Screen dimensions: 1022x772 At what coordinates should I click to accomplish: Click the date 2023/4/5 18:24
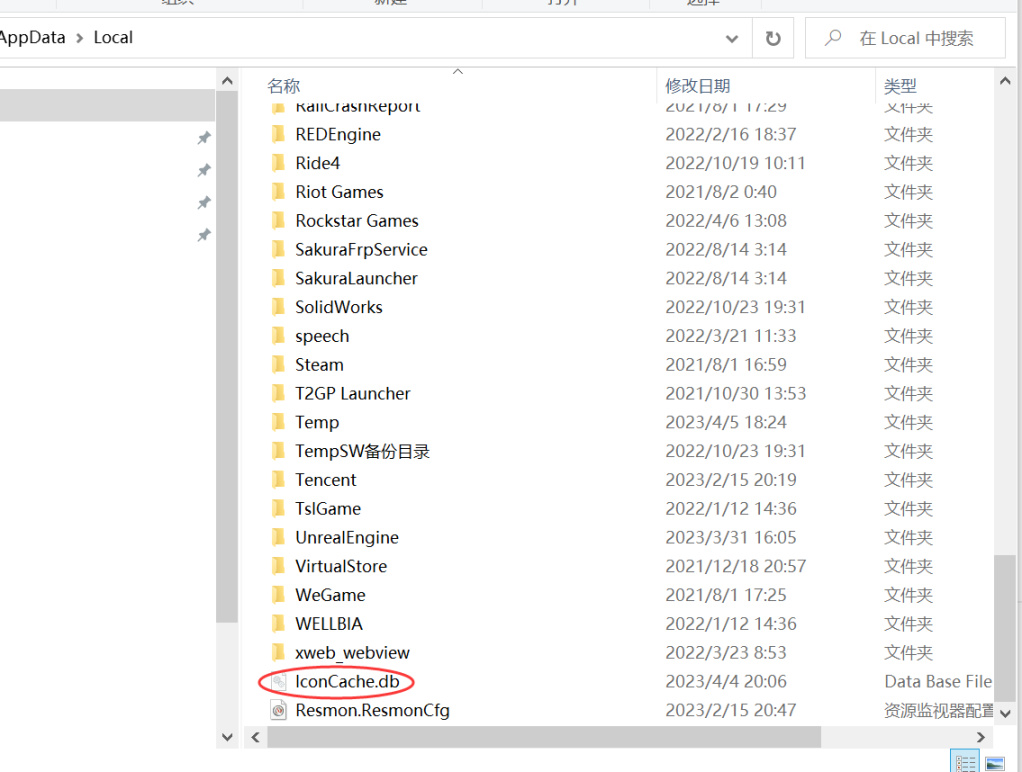point(725,422)
